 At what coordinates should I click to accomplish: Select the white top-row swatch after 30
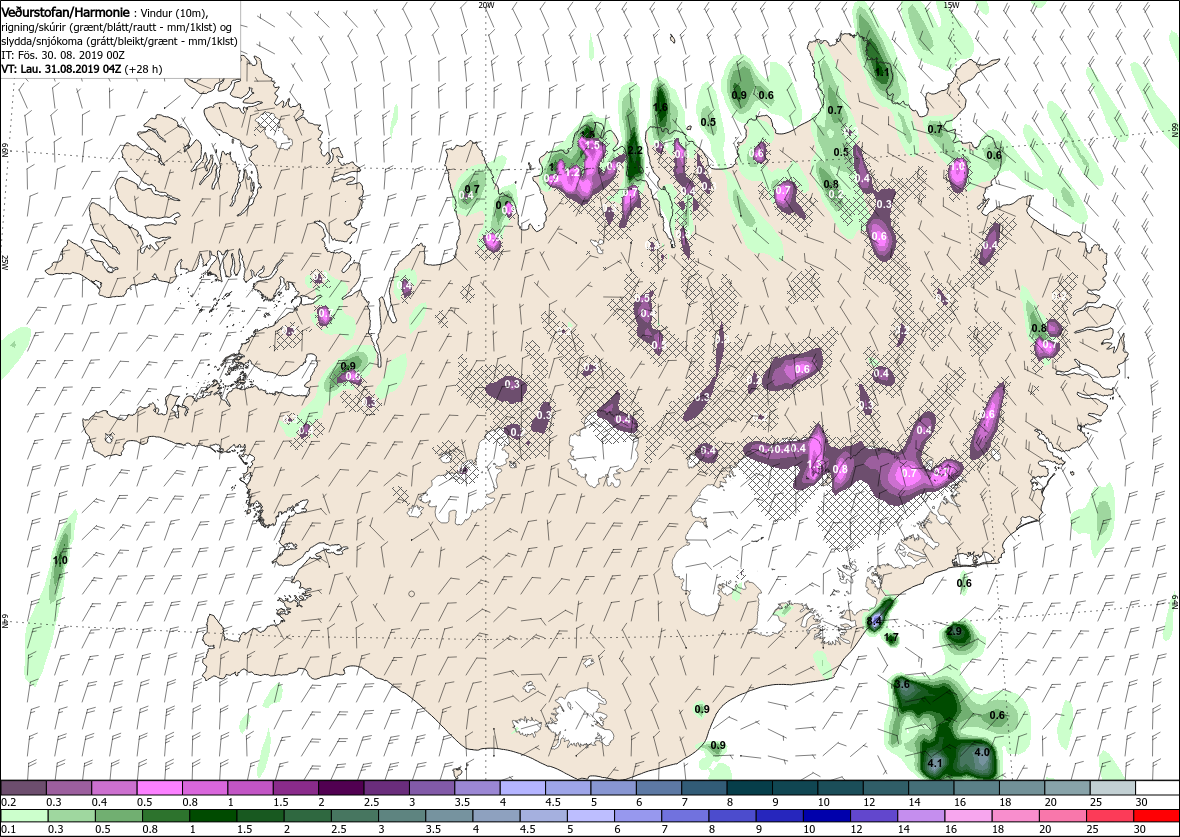pos(1157,787)
